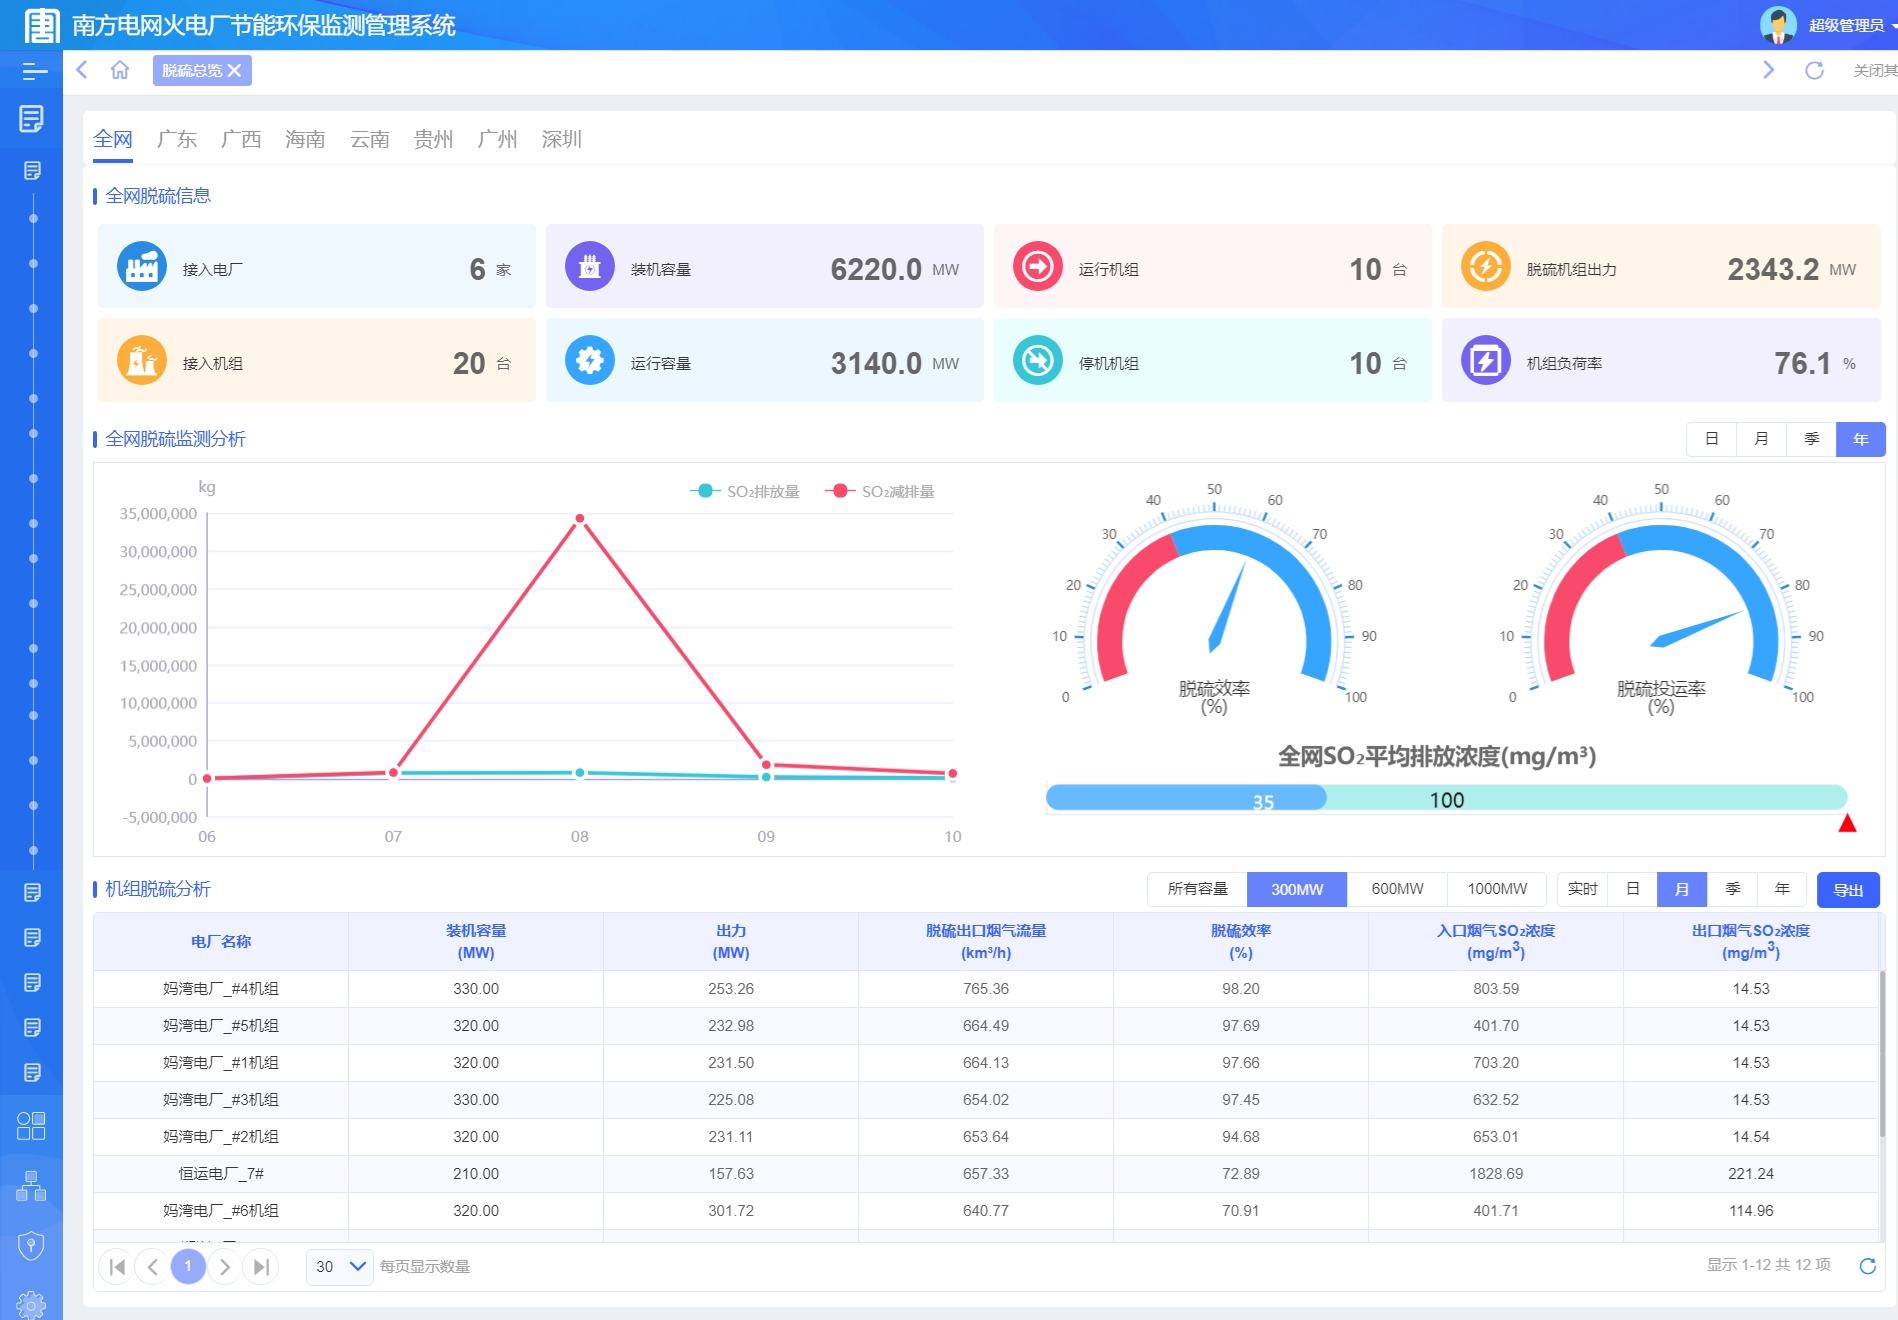This screenshot has height=1320, width=1898.
Task: Toggle SO₂排放量 legend series
Action: [745, 491]
